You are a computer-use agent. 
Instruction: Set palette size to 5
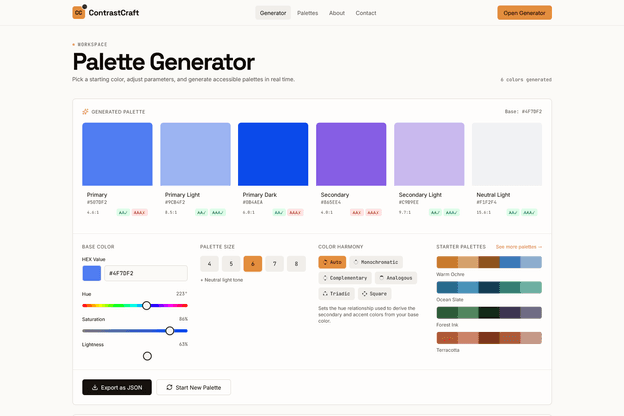pyautogui.click(x=231, y=264)
